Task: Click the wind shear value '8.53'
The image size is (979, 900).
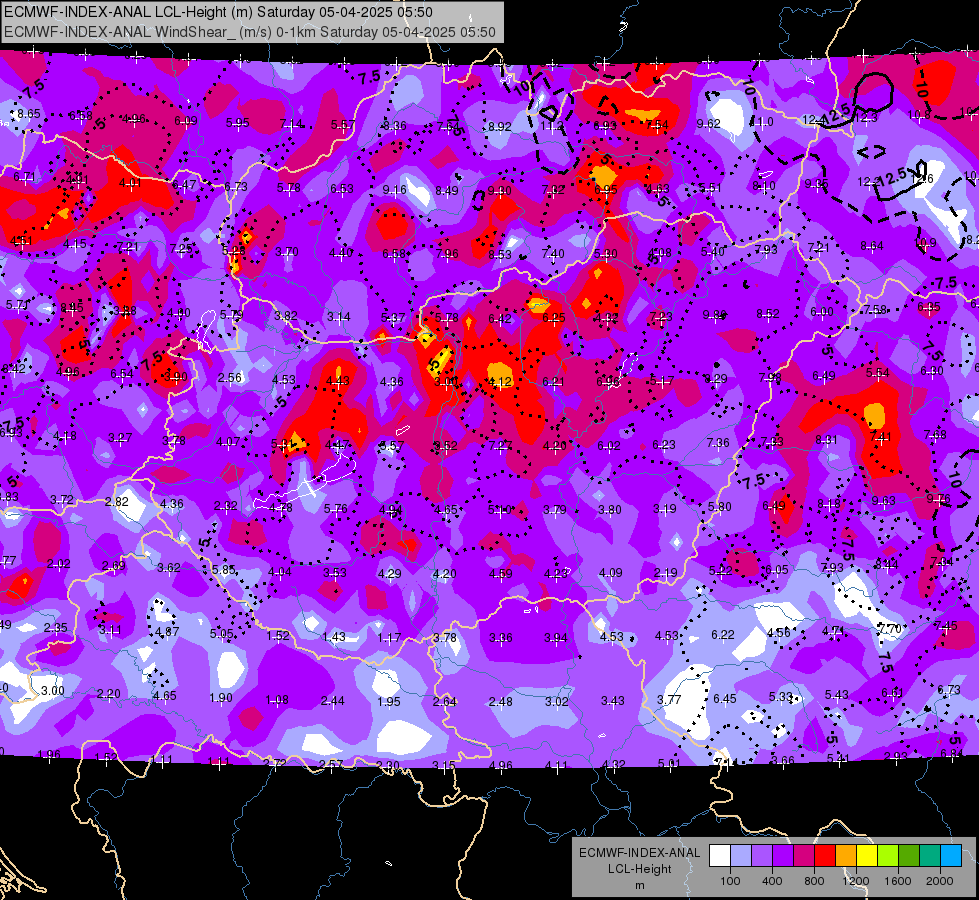Action: [x=500, y=255]
